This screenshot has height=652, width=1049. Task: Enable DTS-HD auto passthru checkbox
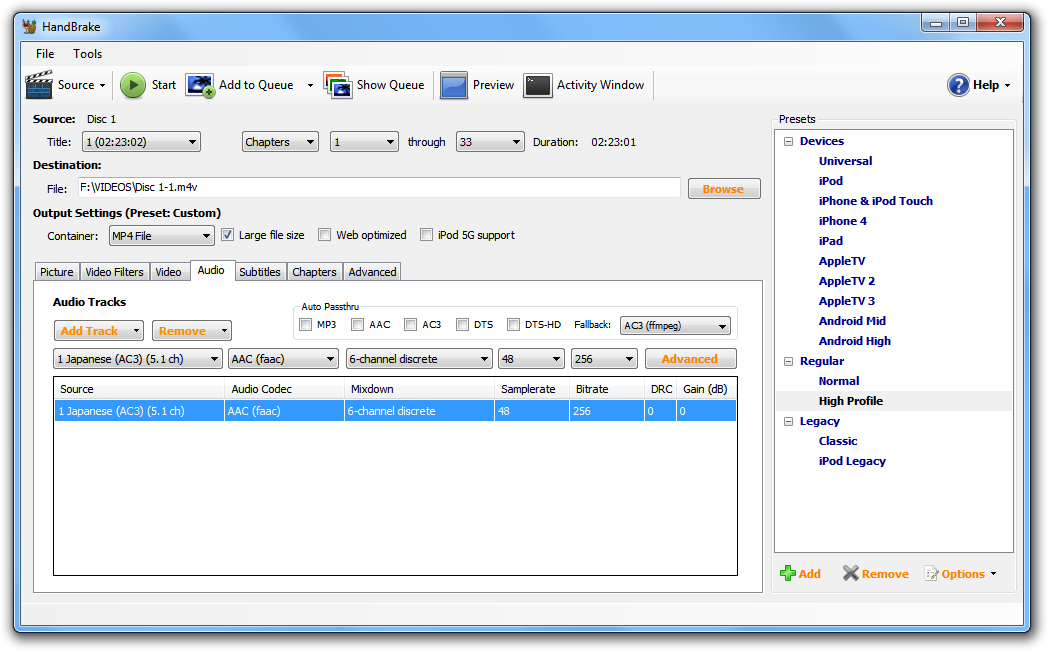513,324
